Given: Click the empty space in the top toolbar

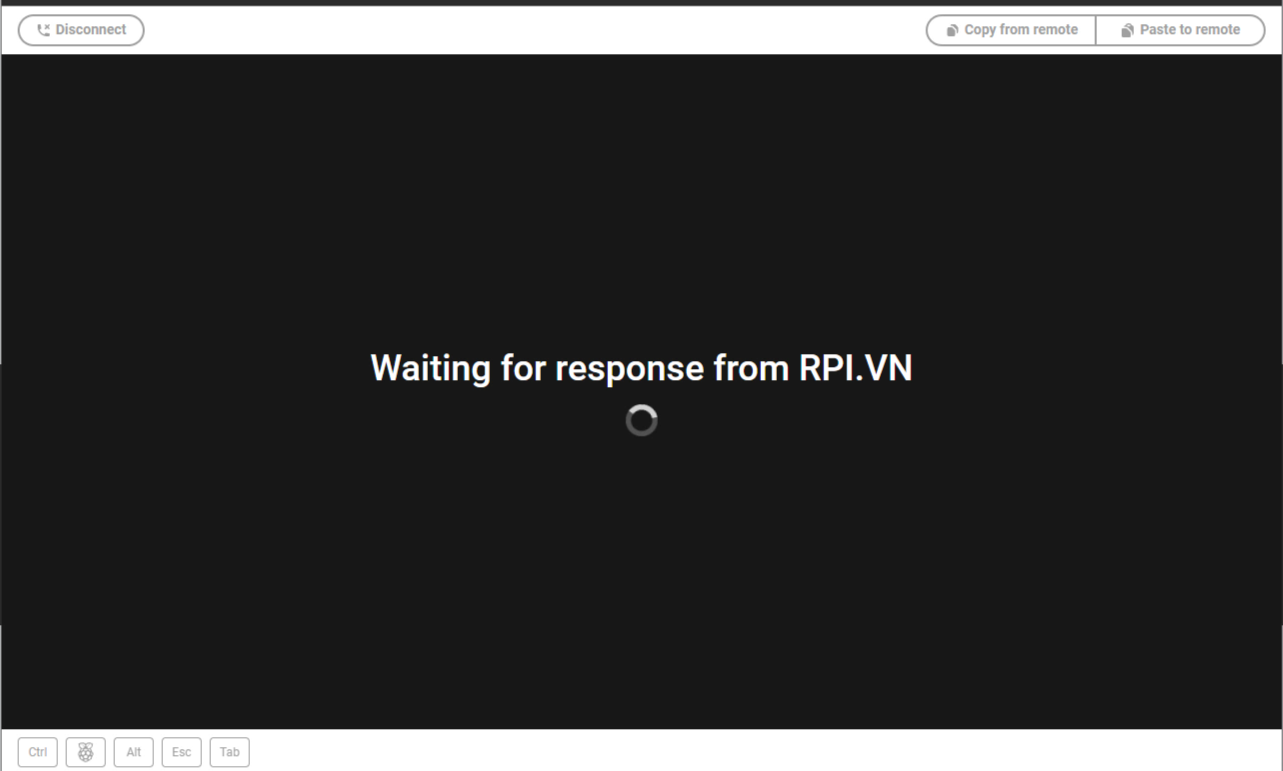Looking at the screenshot, I should click(535, 30).
